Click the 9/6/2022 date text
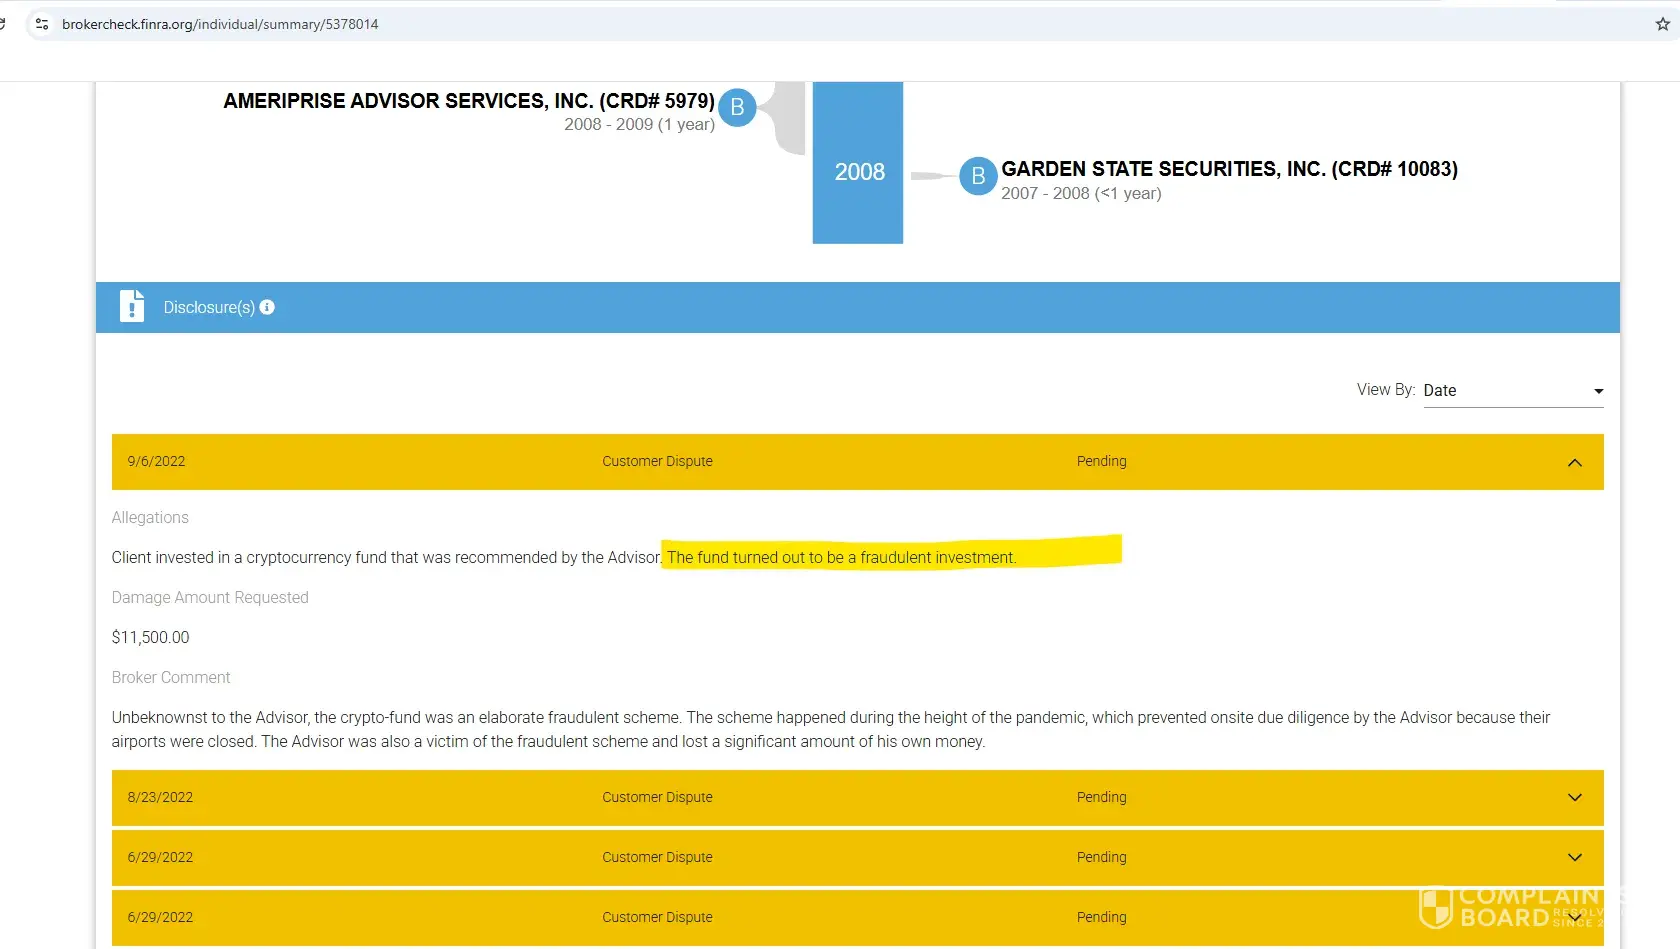This screenshot has height=949, width=1680. (x=156, y=462)
